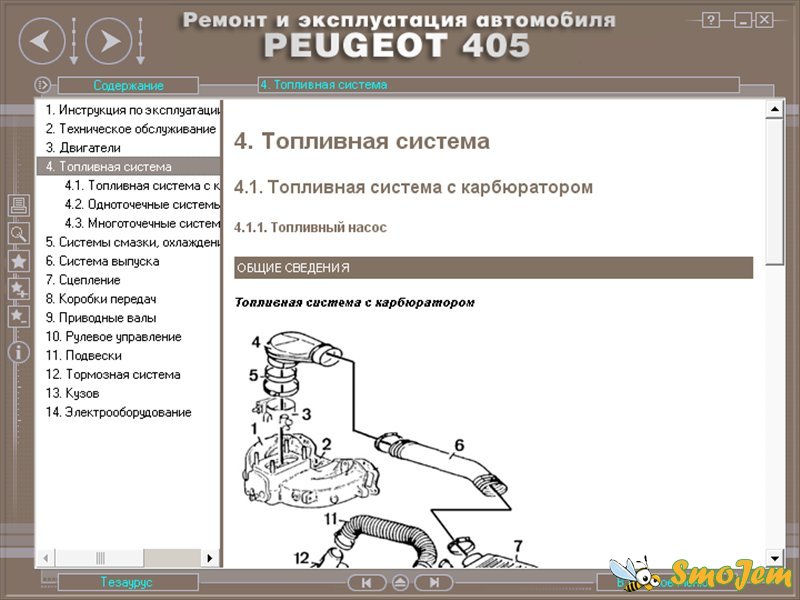Click heading 4.1. Топливная система с карбюратором
The width and height of the screenshot is (800, 600).
[413, 187]
